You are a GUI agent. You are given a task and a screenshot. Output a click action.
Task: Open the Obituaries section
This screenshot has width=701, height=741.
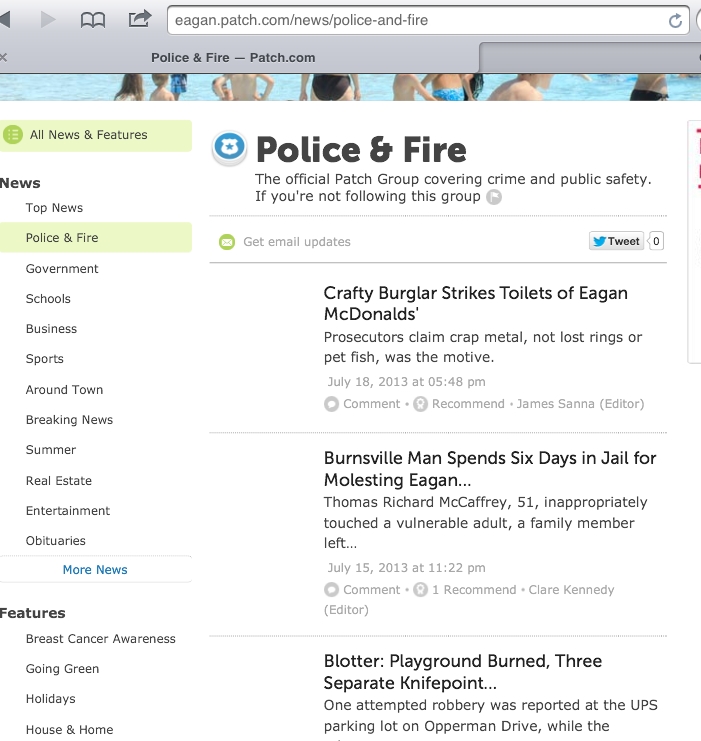click(x=56, y=541)
